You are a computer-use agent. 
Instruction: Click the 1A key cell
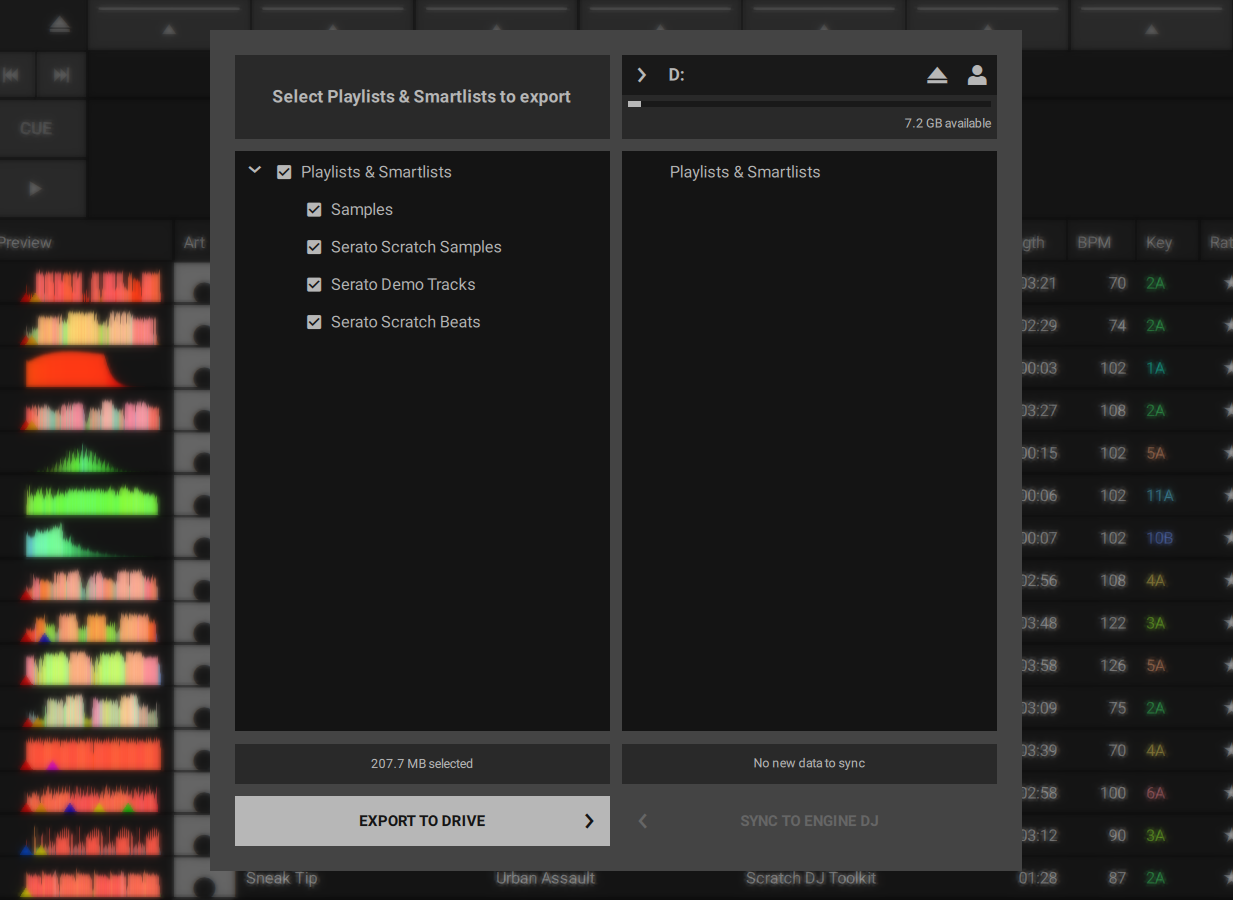coord(1155,368)
